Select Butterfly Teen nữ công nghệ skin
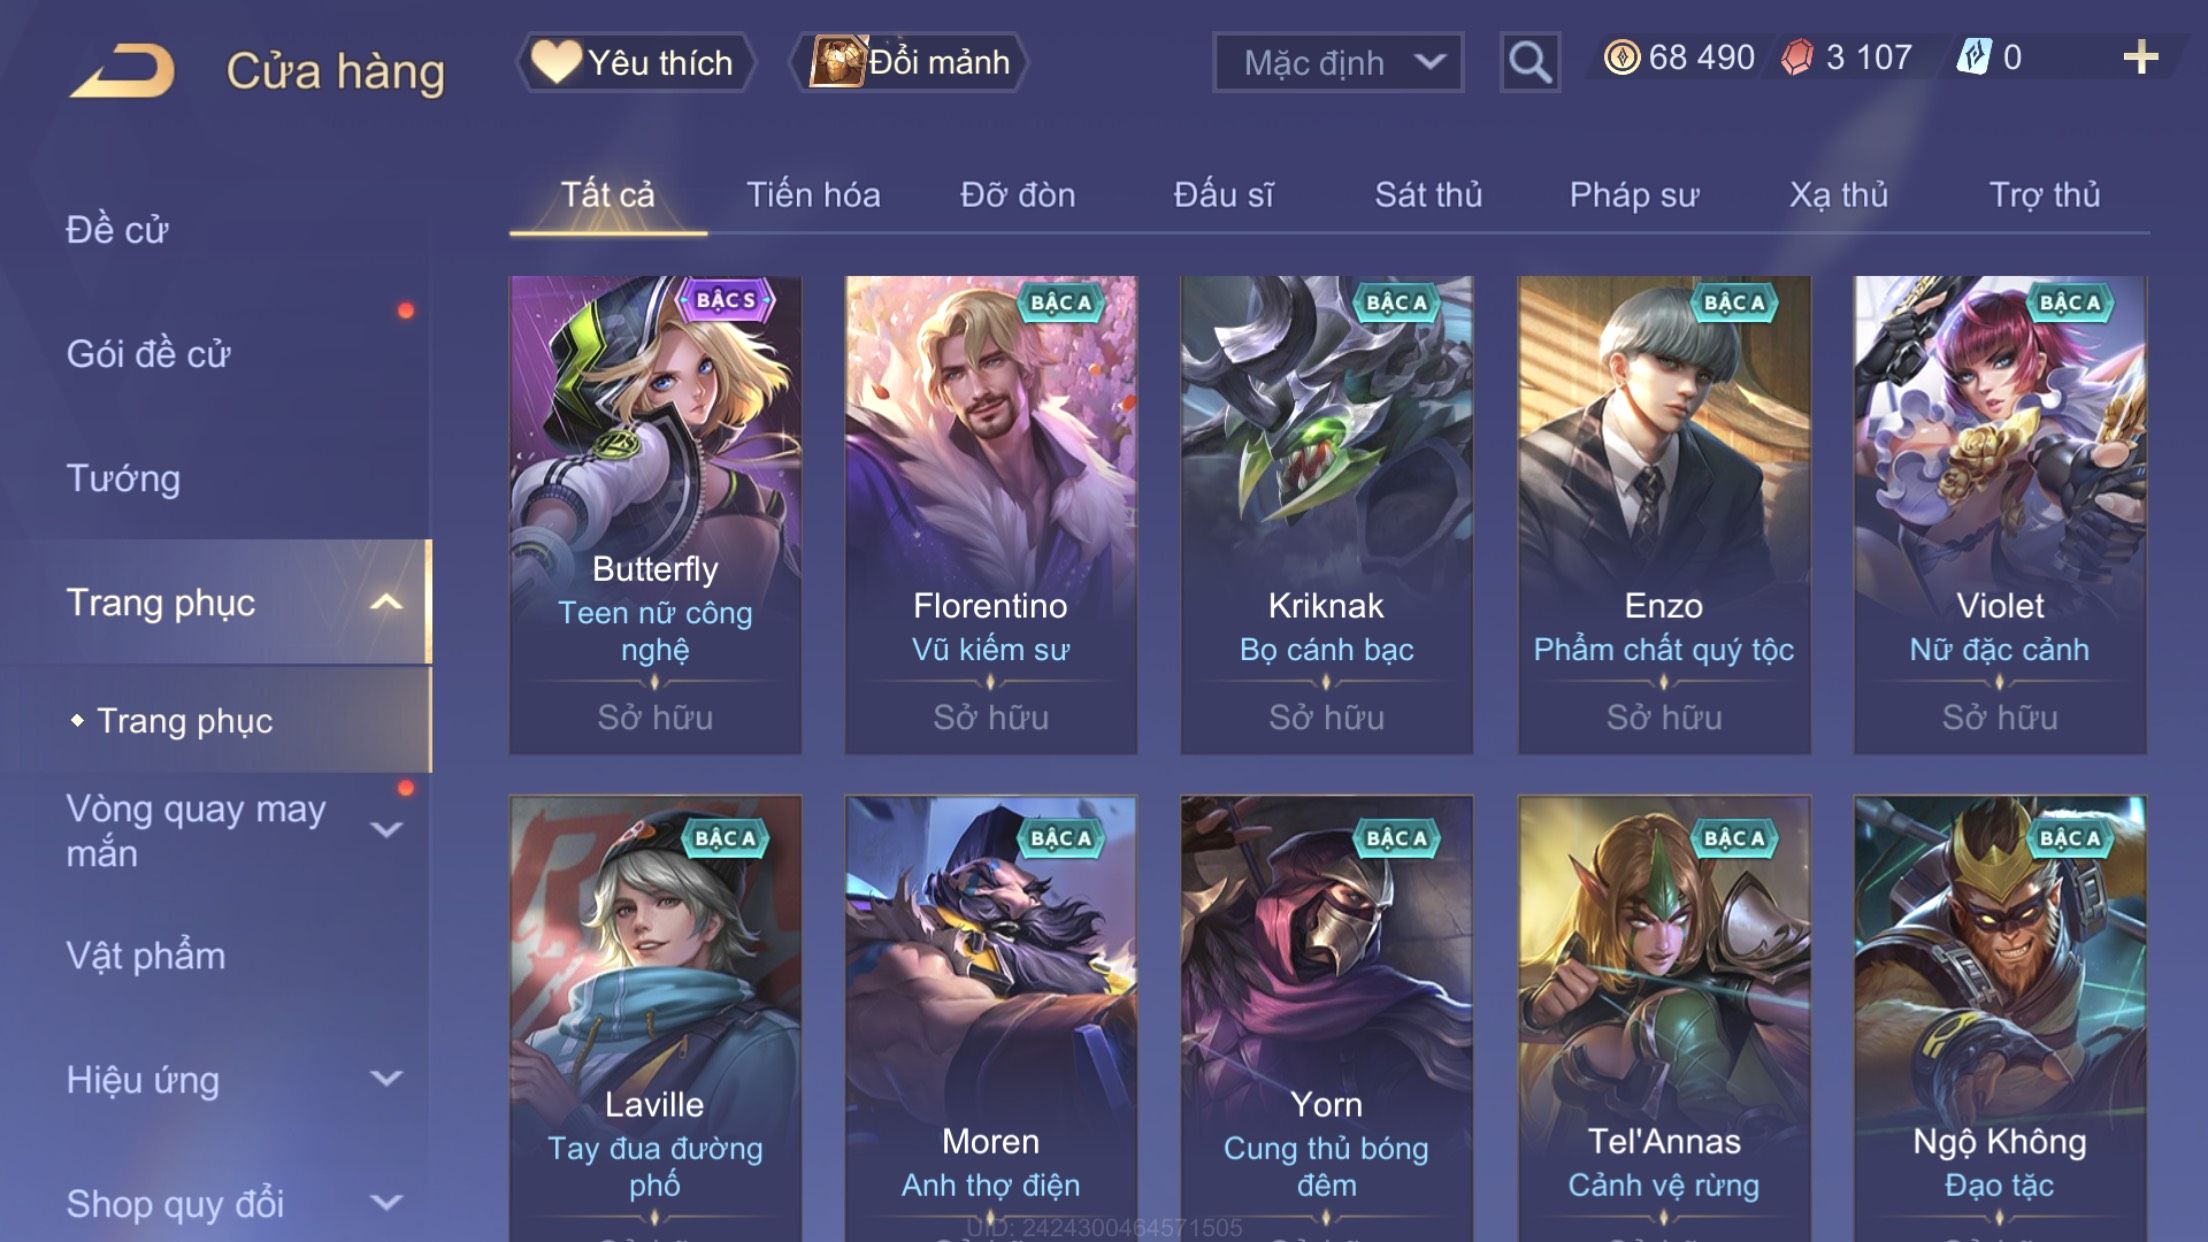 (655, 515)
